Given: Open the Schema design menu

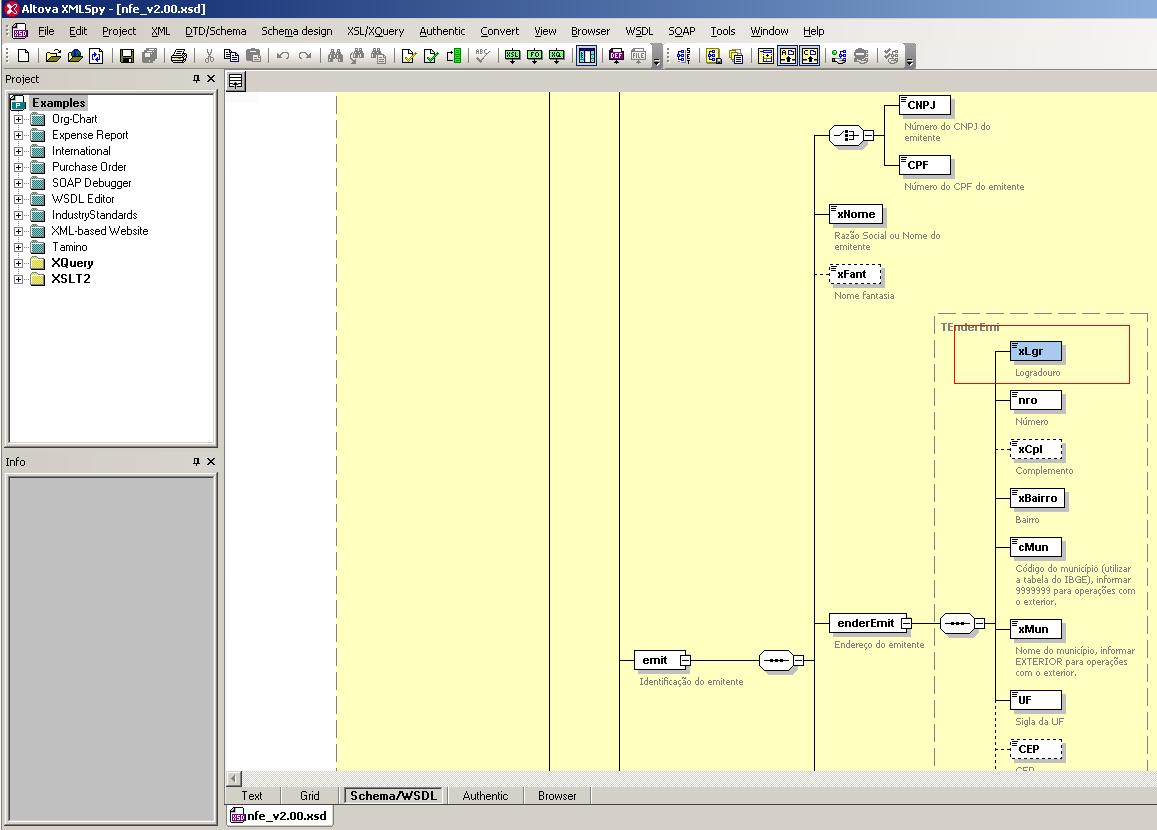Looking at the screenshot, I should pyautogui.click(x=296, y=31).
